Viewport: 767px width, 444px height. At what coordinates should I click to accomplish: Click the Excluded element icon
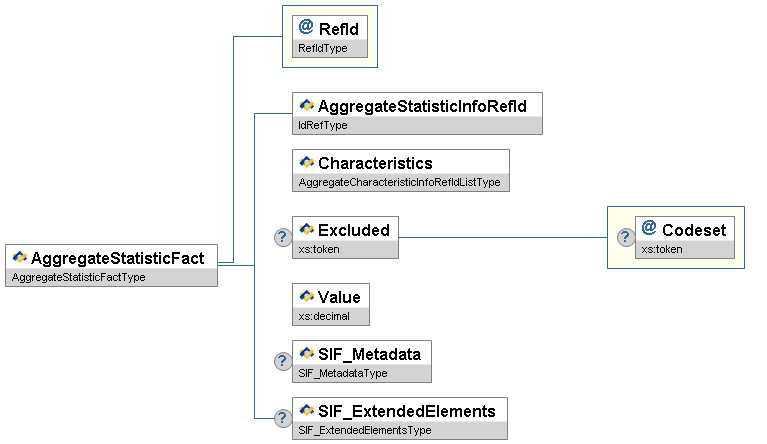coord(307,230)
